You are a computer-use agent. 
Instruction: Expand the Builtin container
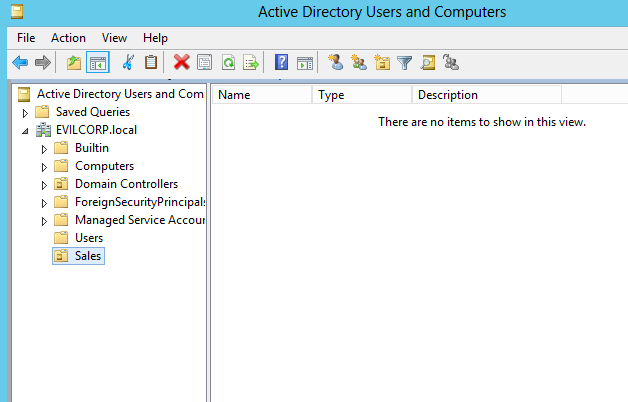(44, 149)
